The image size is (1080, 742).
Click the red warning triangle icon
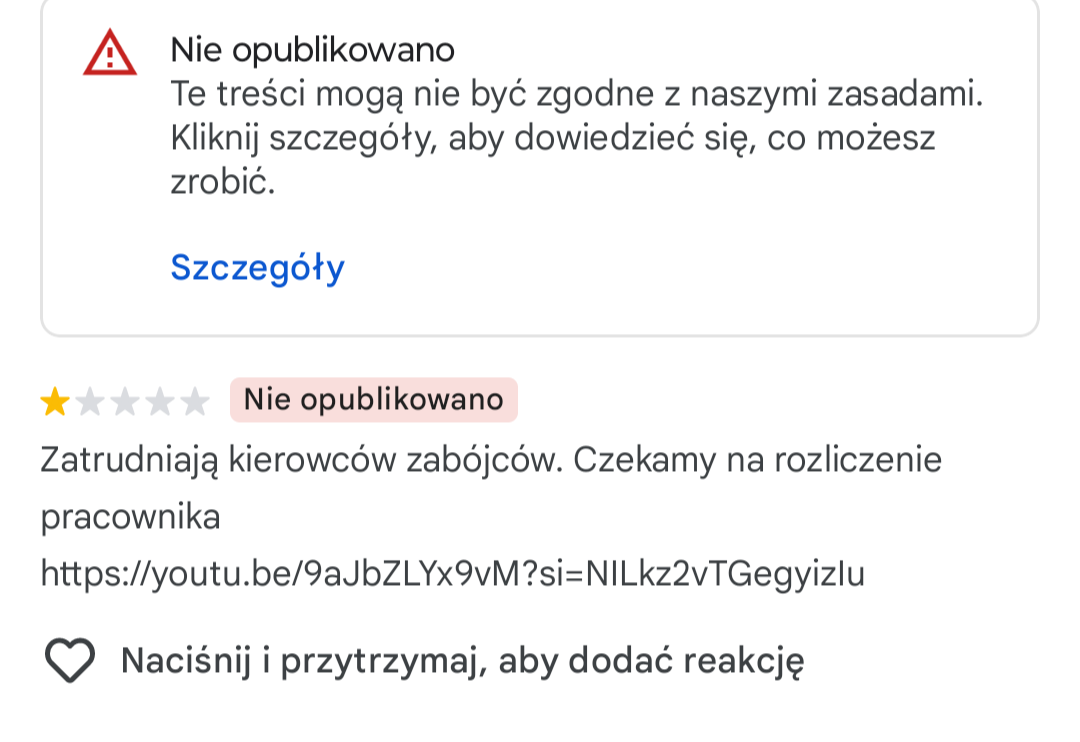[x=110, y=53]
